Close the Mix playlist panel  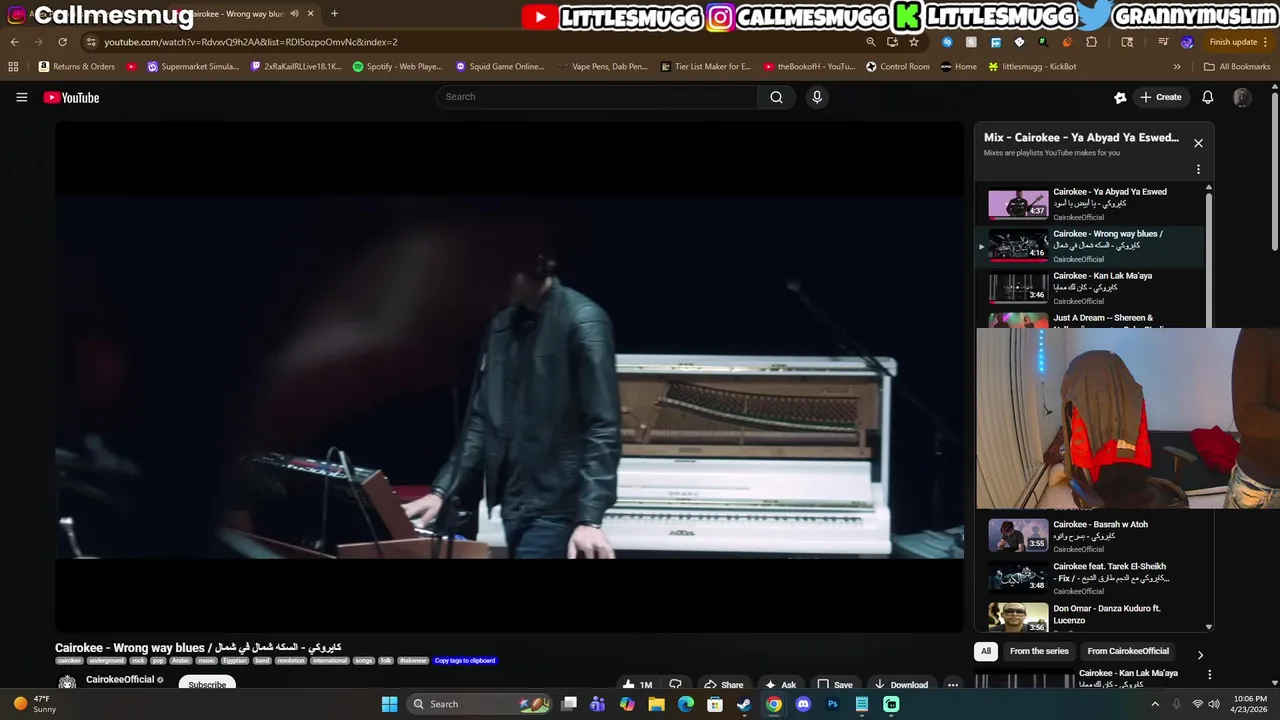pyautogui.click(x=1198, y=143)
